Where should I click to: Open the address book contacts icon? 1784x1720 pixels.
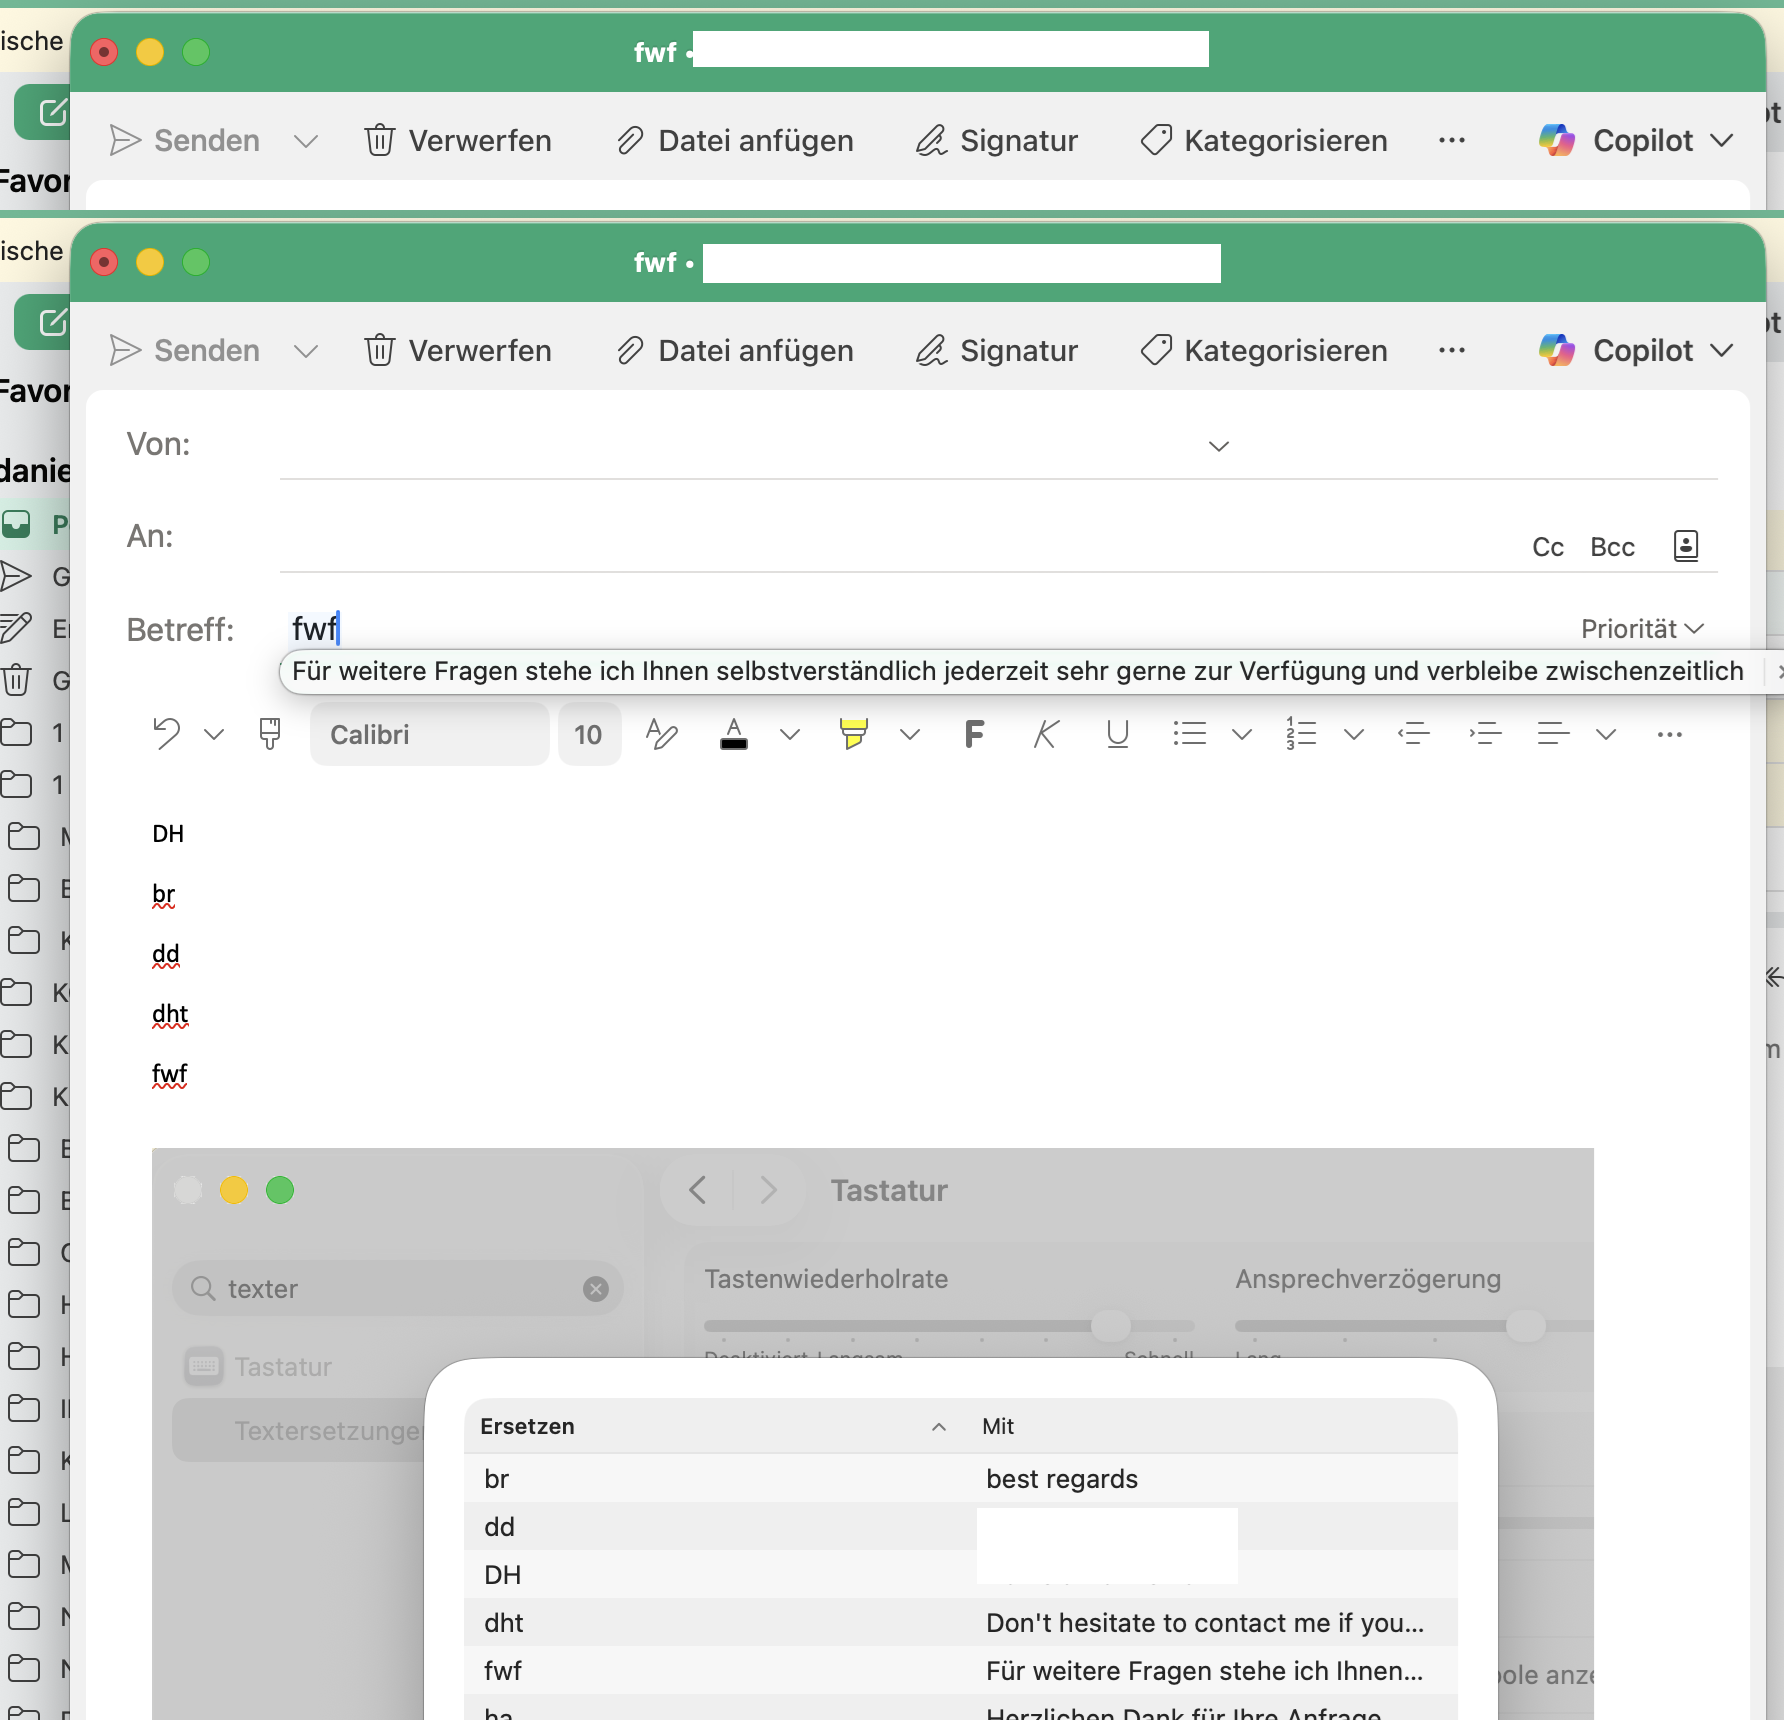click(x=1686, y=546)
